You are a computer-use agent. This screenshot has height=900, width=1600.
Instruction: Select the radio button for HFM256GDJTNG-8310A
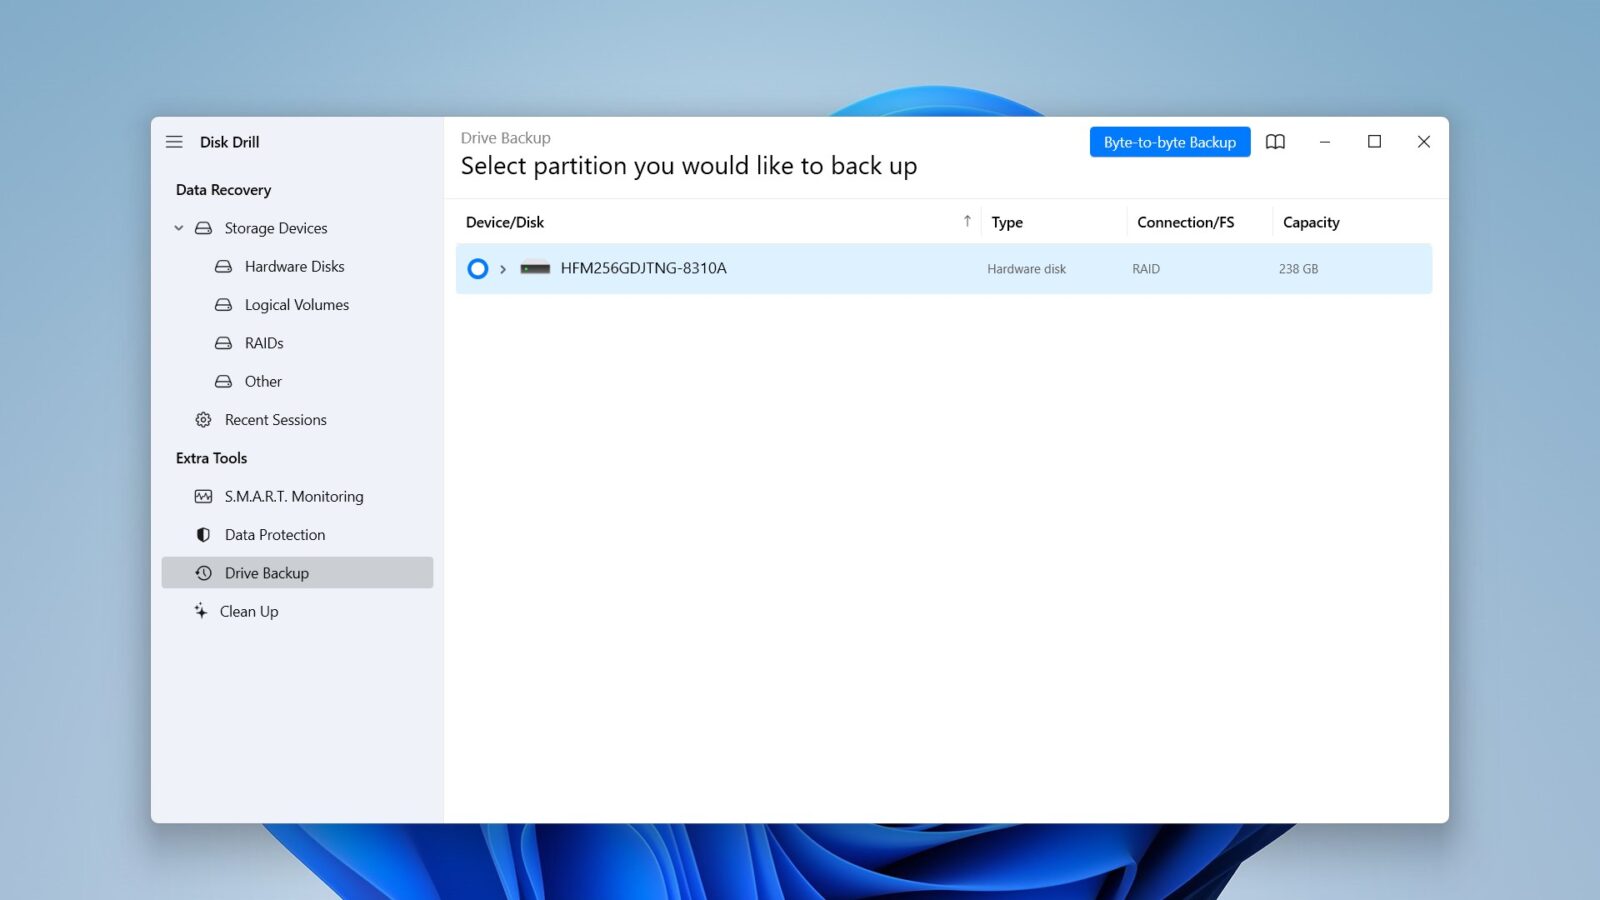[478, 268]
